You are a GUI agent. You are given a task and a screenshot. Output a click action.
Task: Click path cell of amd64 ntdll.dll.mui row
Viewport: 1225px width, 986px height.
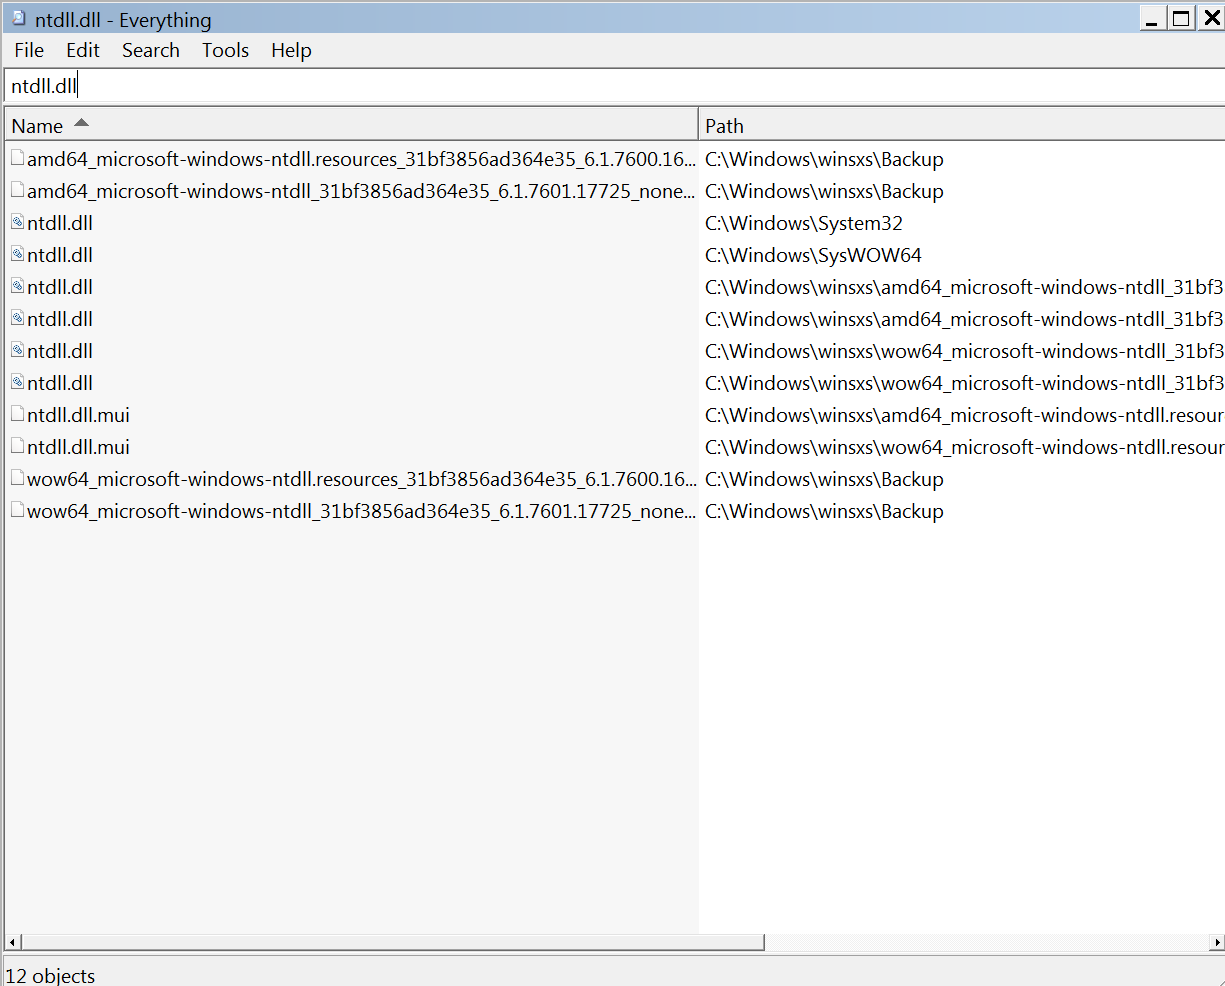[x=964, y=415]
